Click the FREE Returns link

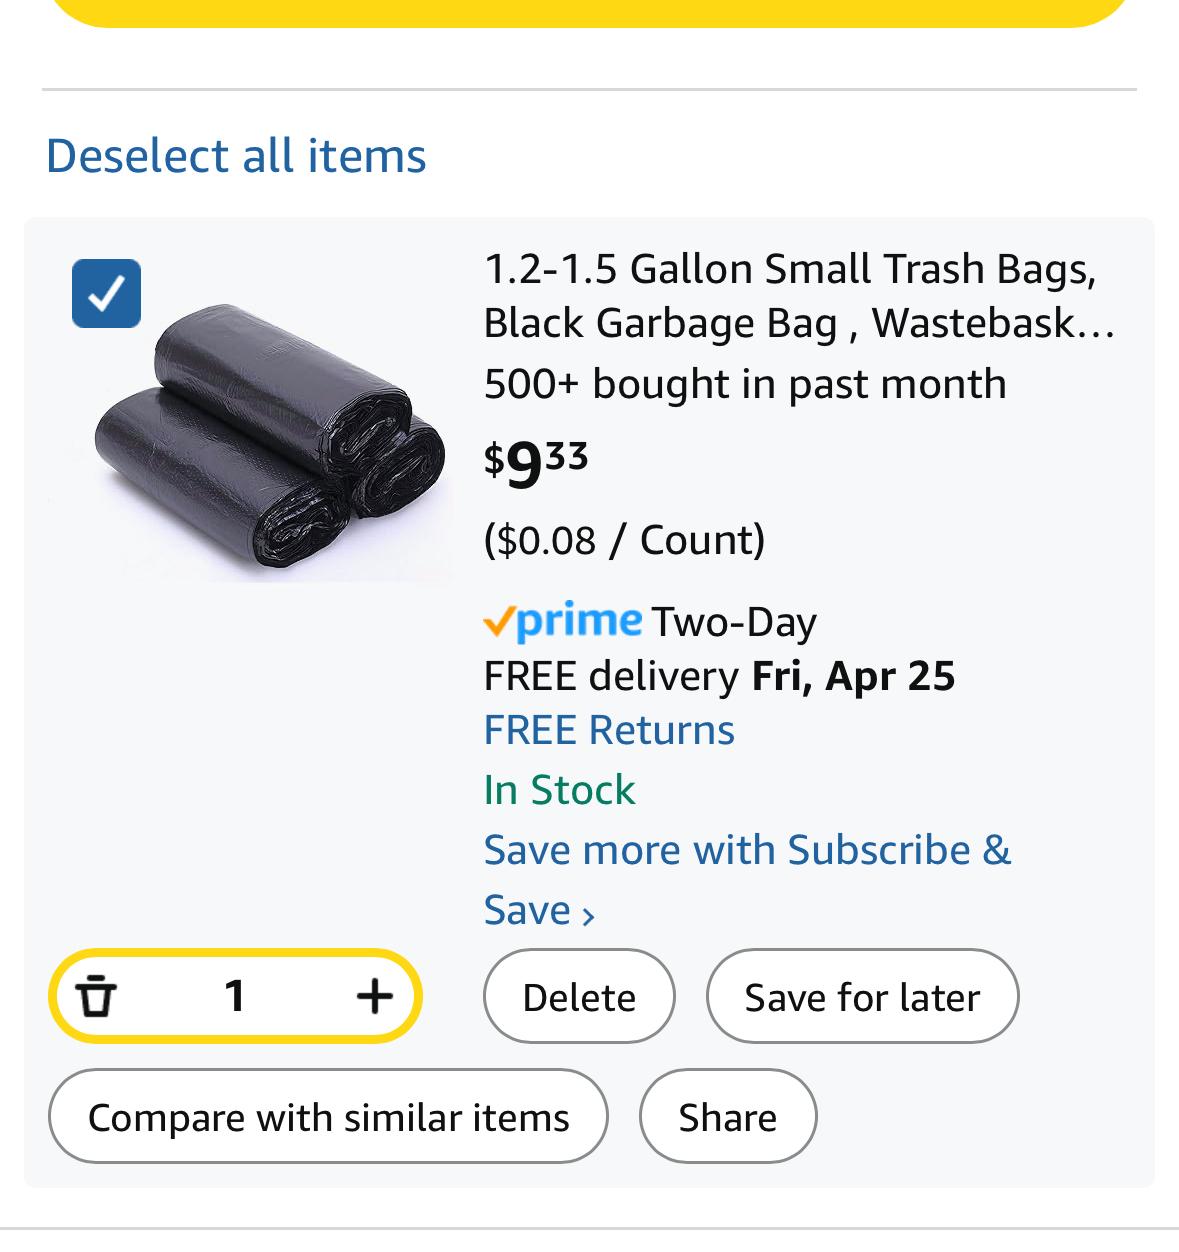[x=609, y=730]
